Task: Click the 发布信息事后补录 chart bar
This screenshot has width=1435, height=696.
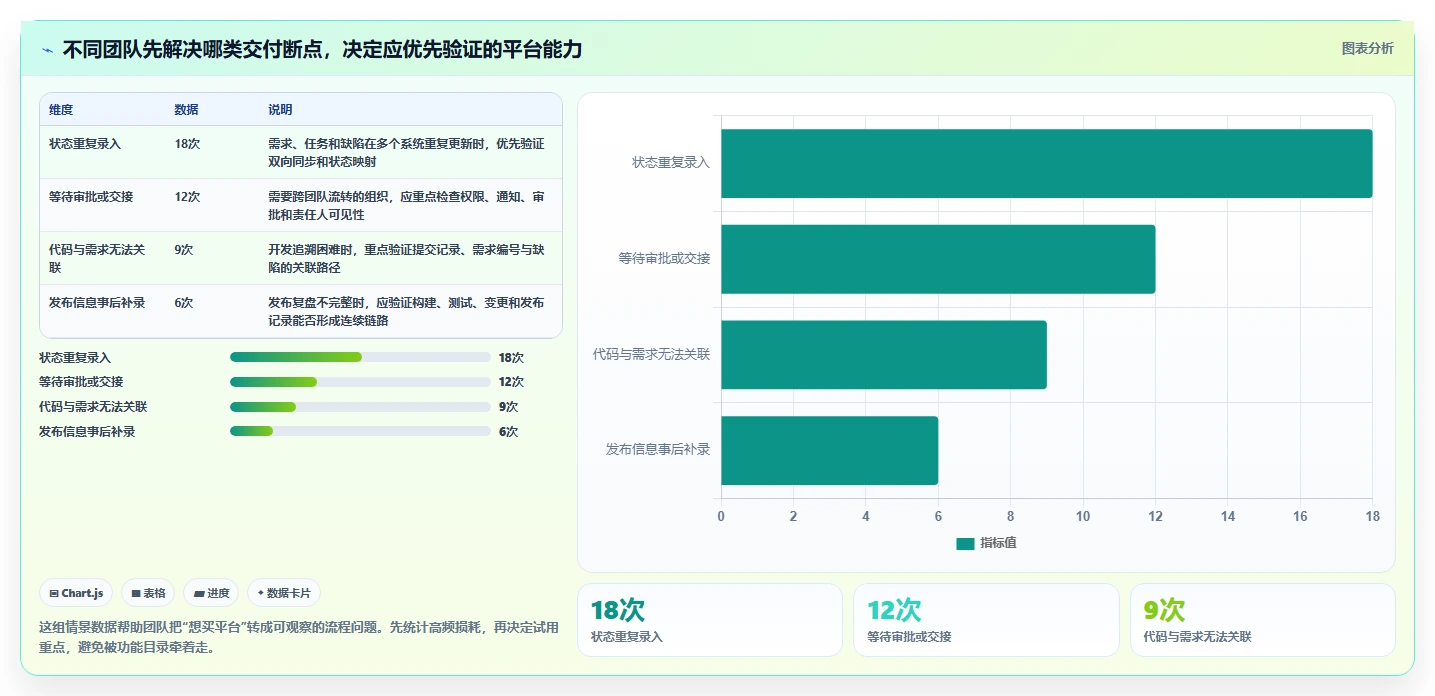Action: pos(829,450)
